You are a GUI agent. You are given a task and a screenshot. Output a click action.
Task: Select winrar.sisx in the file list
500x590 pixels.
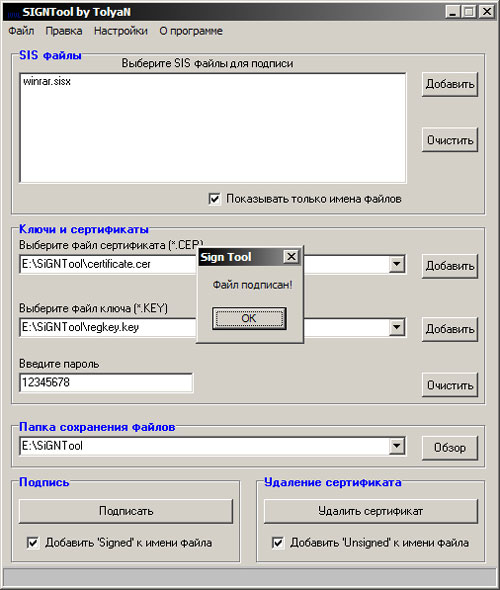[47, 81]
